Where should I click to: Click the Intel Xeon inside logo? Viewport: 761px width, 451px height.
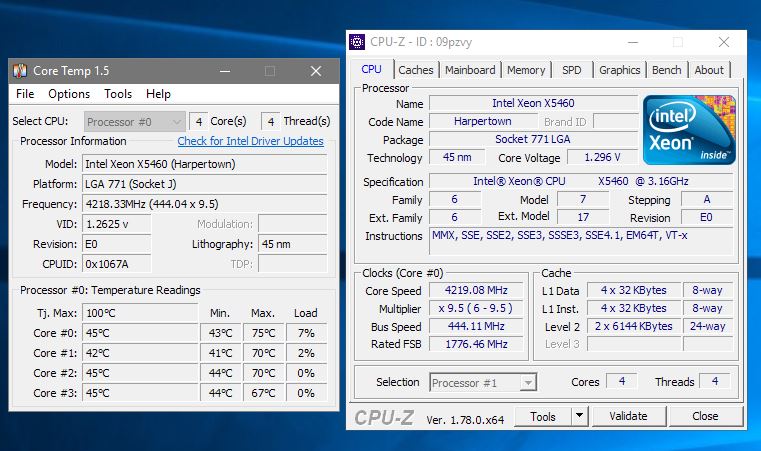coord(689,130)
